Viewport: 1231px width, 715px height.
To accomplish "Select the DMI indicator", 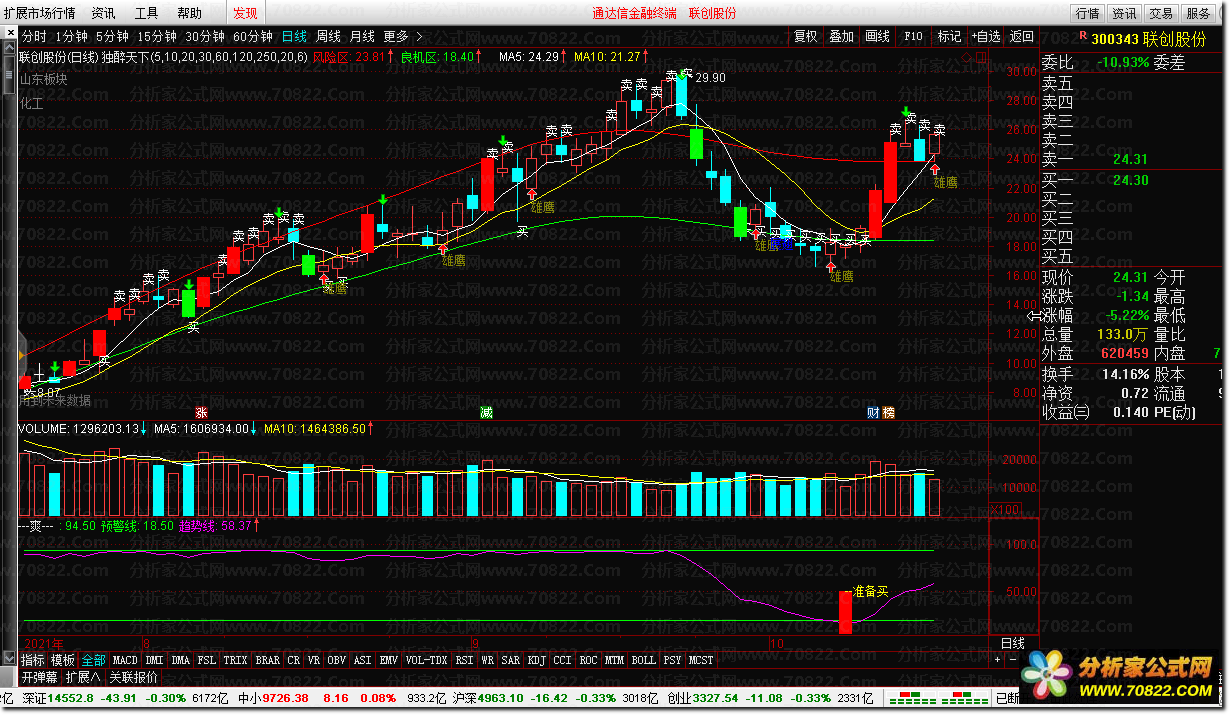I will [x=155, y=660].
